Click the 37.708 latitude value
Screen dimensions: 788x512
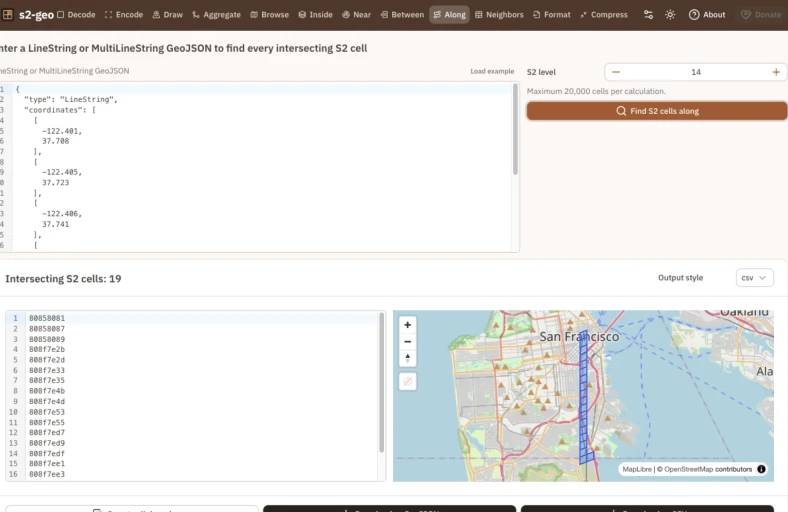[56, 141]
